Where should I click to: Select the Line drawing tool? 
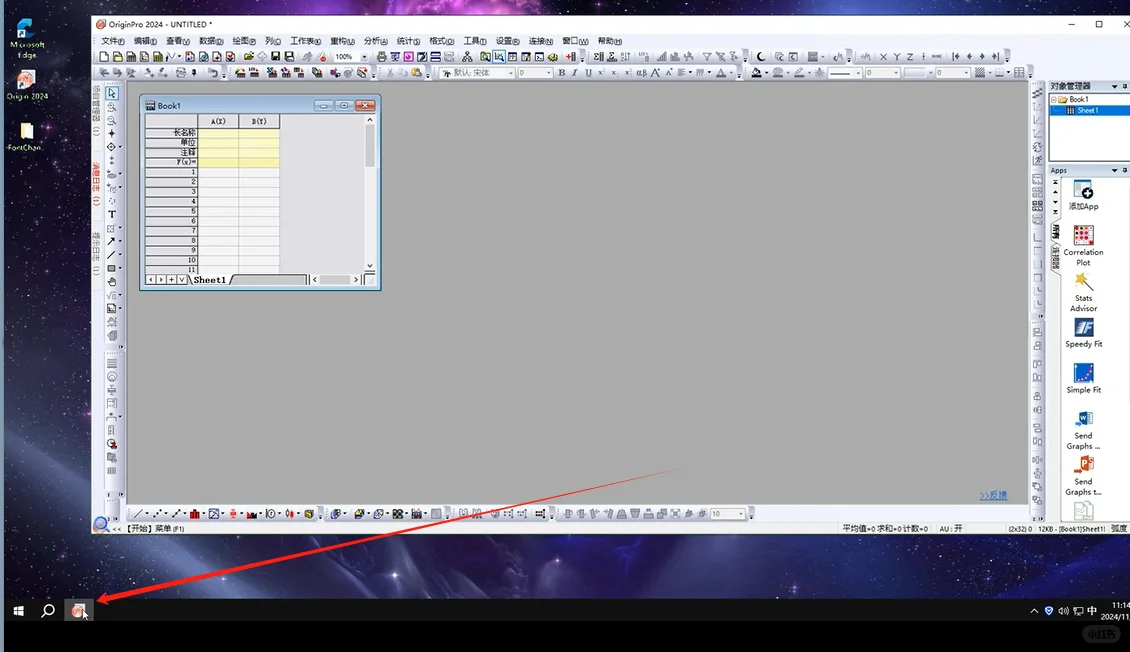pos(111,255)
